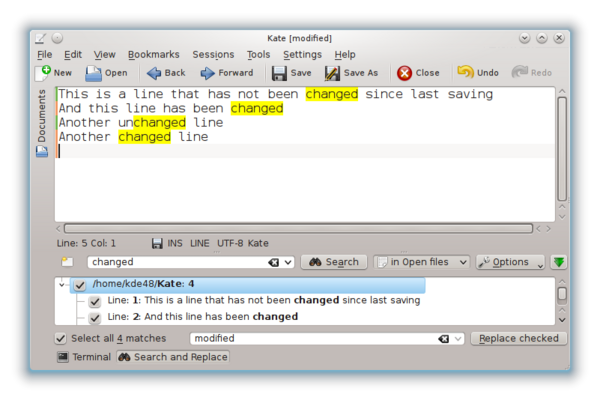Uncheck the Line 2 match checkbox

click(x=95, y=318)
